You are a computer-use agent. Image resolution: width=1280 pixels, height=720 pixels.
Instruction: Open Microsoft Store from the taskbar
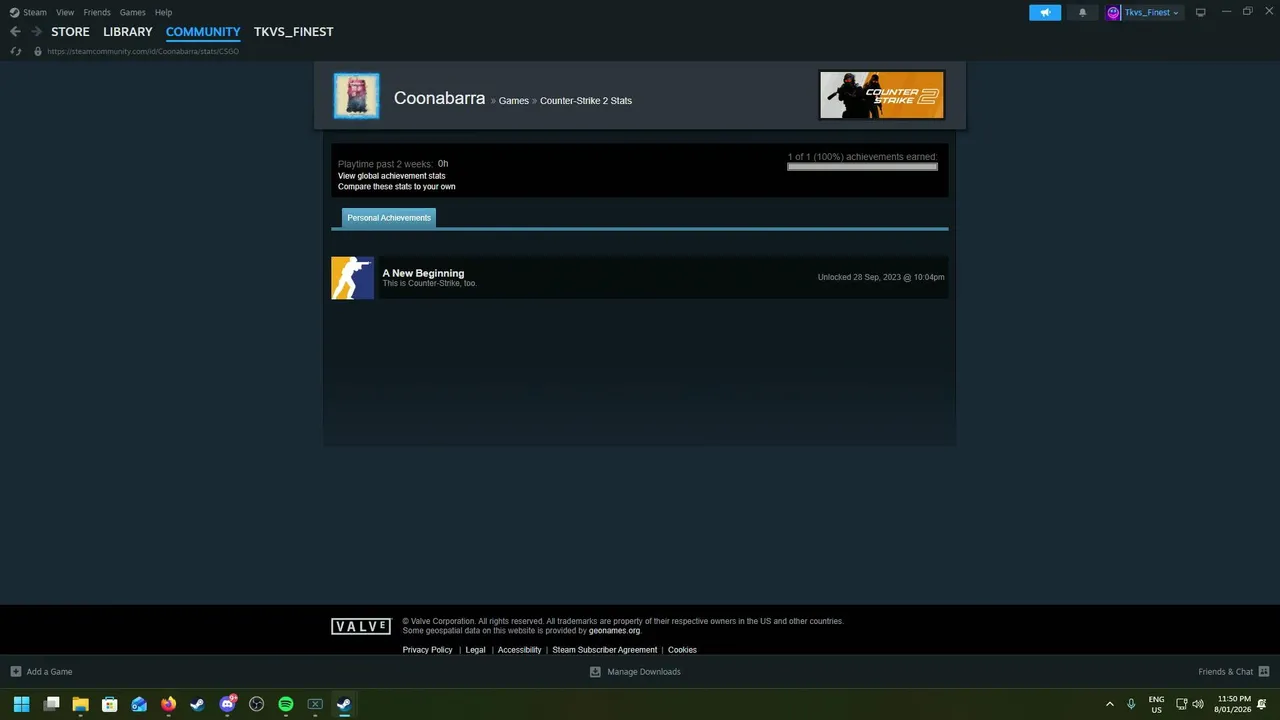(x=110, y=704)
